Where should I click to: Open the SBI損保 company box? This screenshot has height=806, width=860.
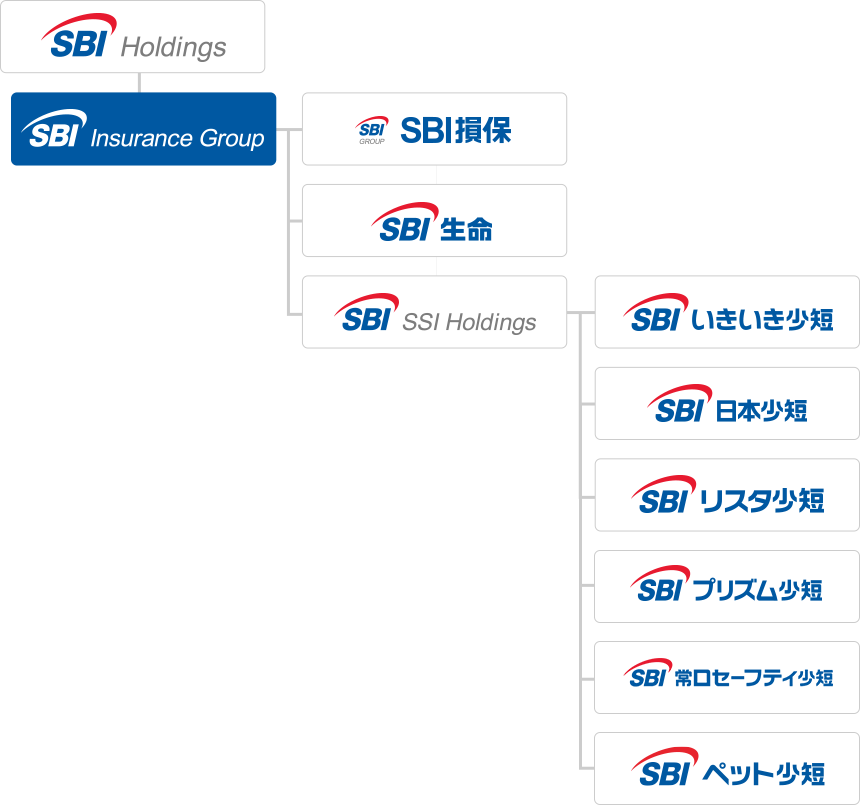pyautogui.click(x=434, y=129)
